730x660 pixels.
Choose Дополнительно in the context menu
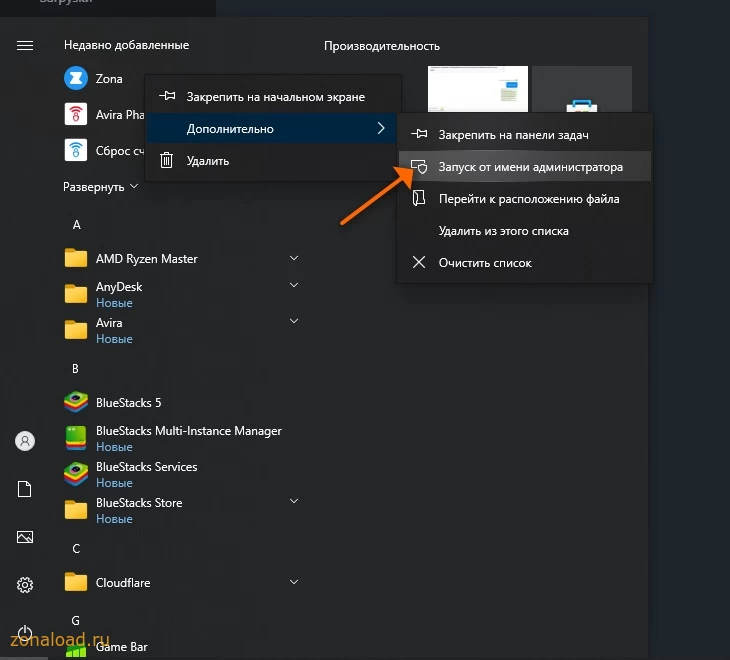click(273, 128)
